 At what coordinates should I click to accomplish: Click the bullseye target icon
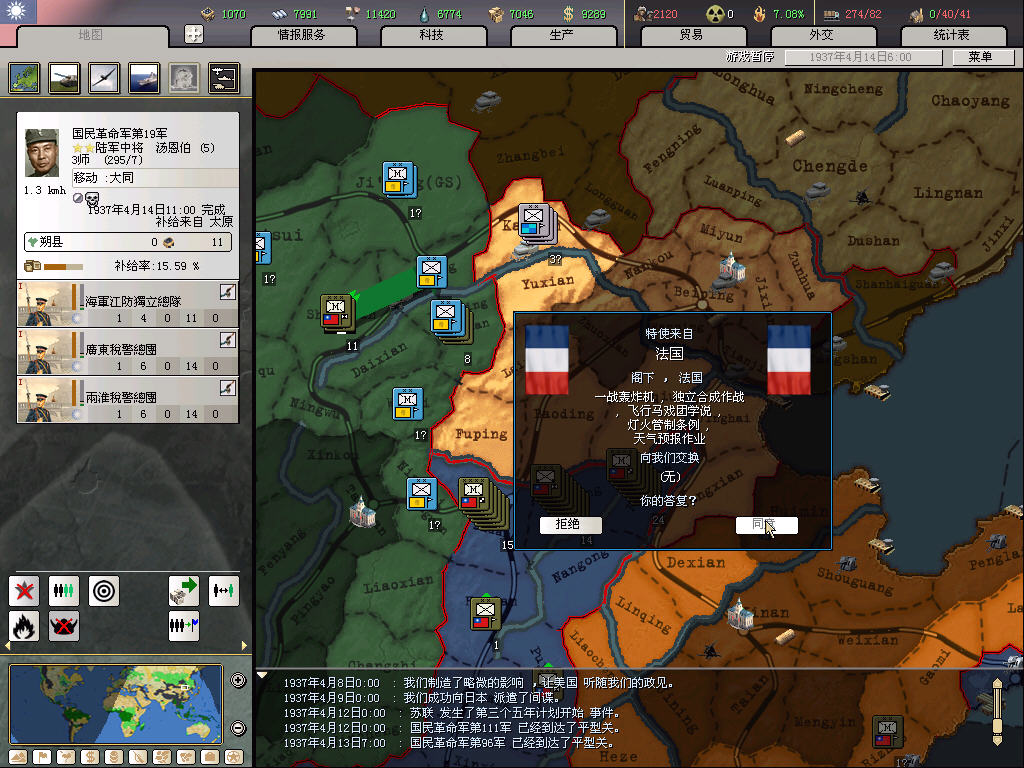point(104,591)
